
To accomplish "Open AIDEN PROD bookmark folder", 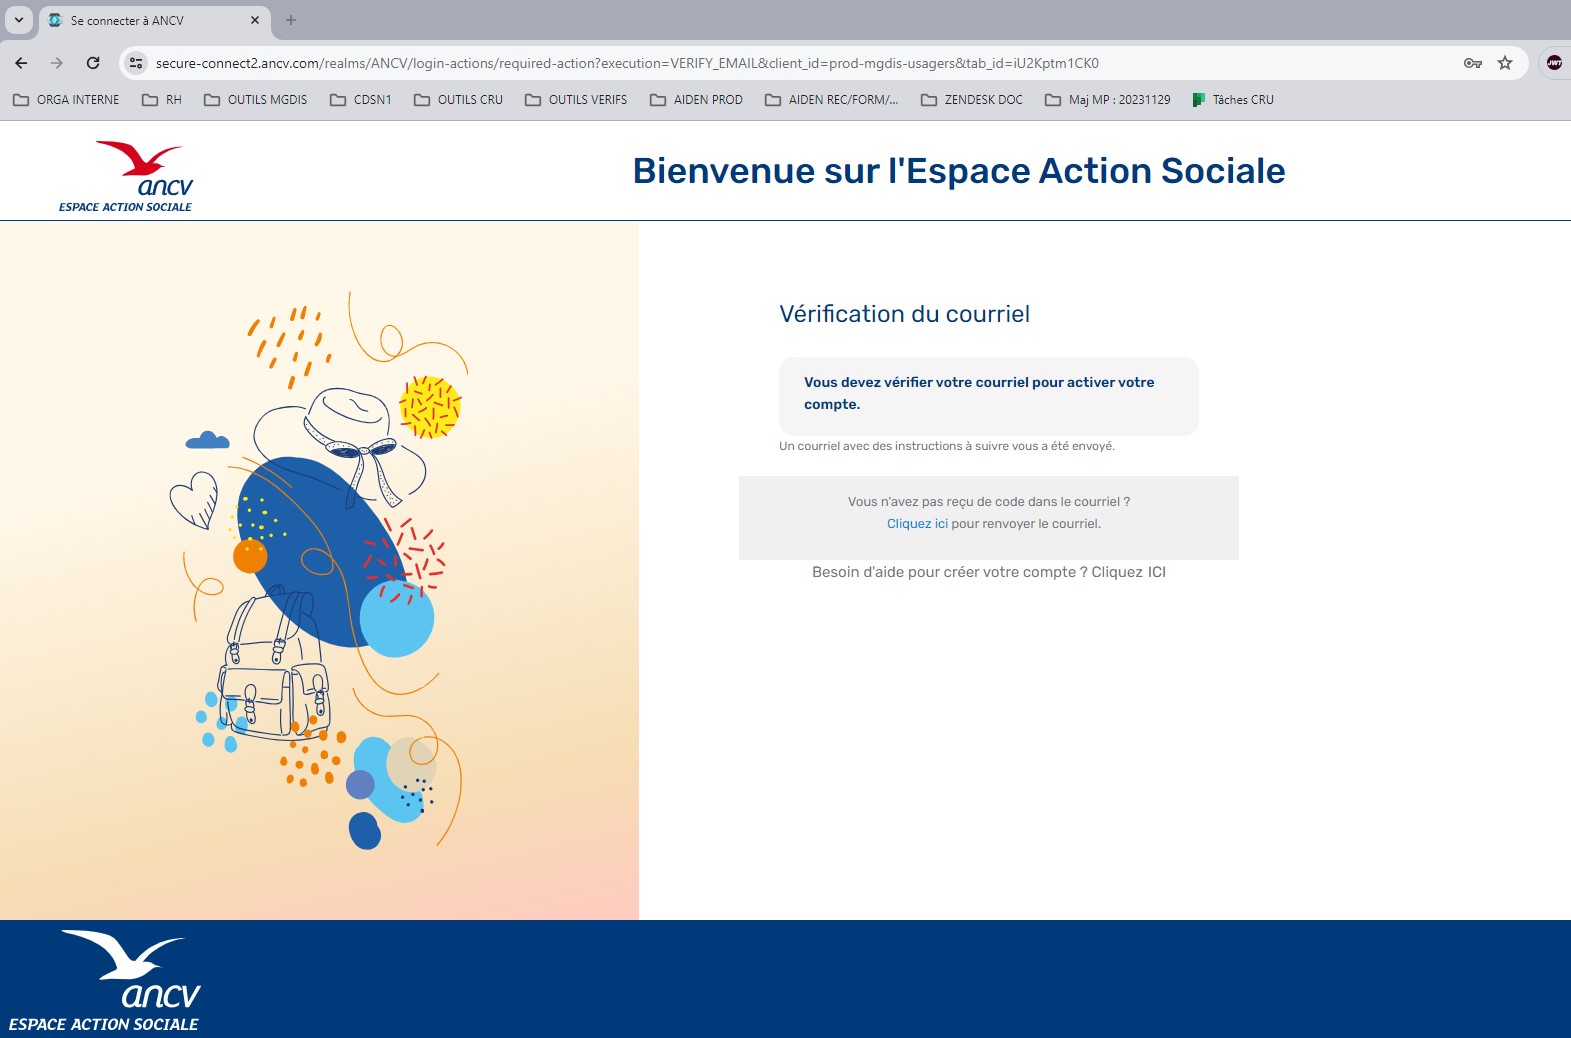I will click(696, 100).
